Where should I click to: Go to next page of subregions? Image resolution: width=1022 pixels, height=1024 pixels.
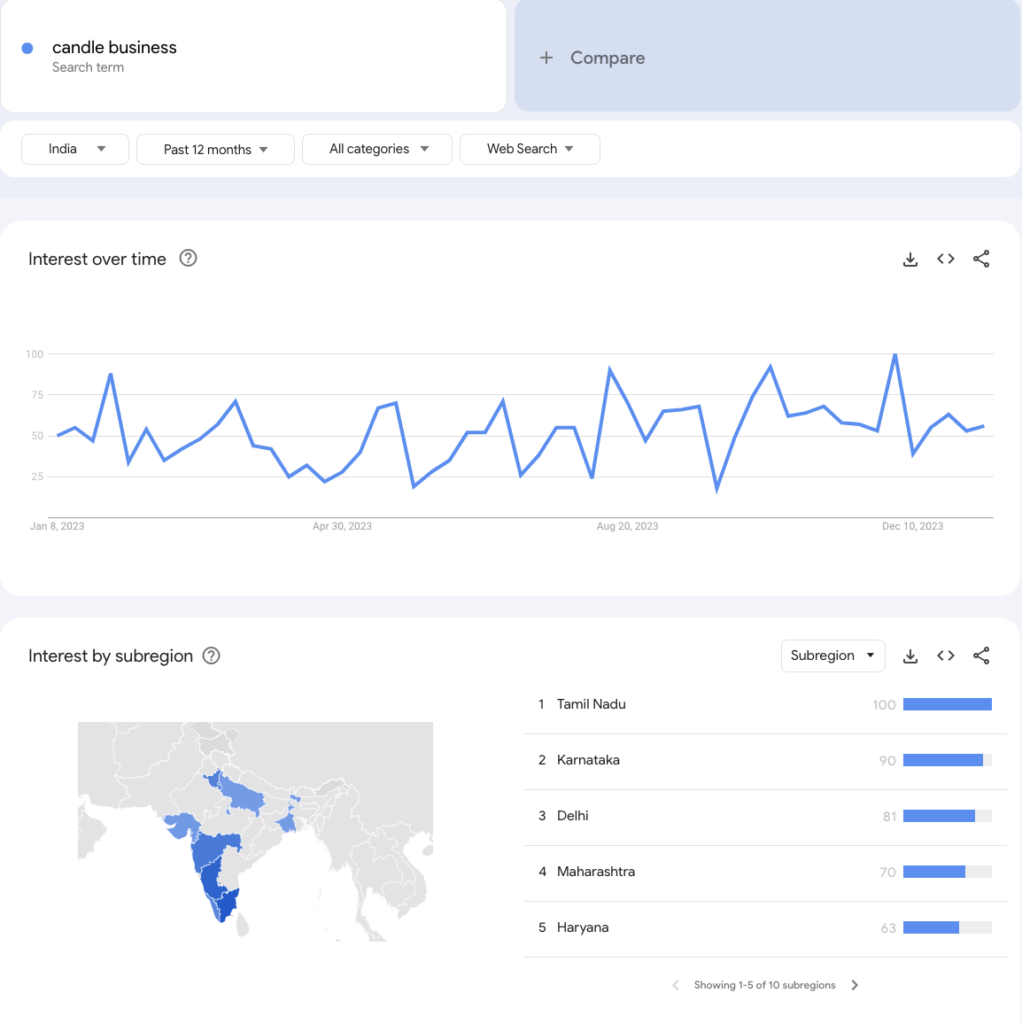pyautogui.click(x=854, y=985)
